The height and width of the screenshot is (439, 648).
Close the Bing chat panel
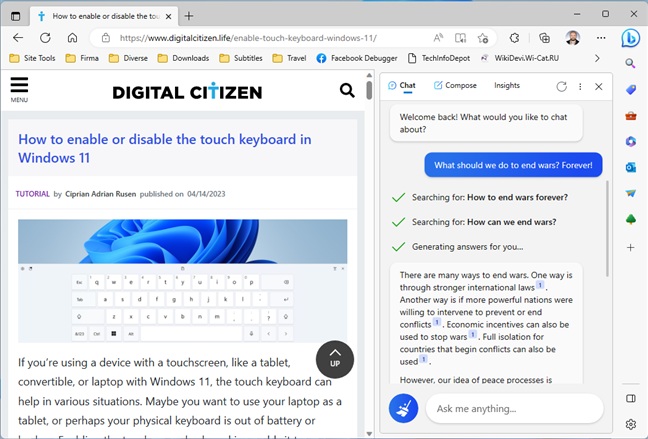pyautogui.click(x=598, y=86)
